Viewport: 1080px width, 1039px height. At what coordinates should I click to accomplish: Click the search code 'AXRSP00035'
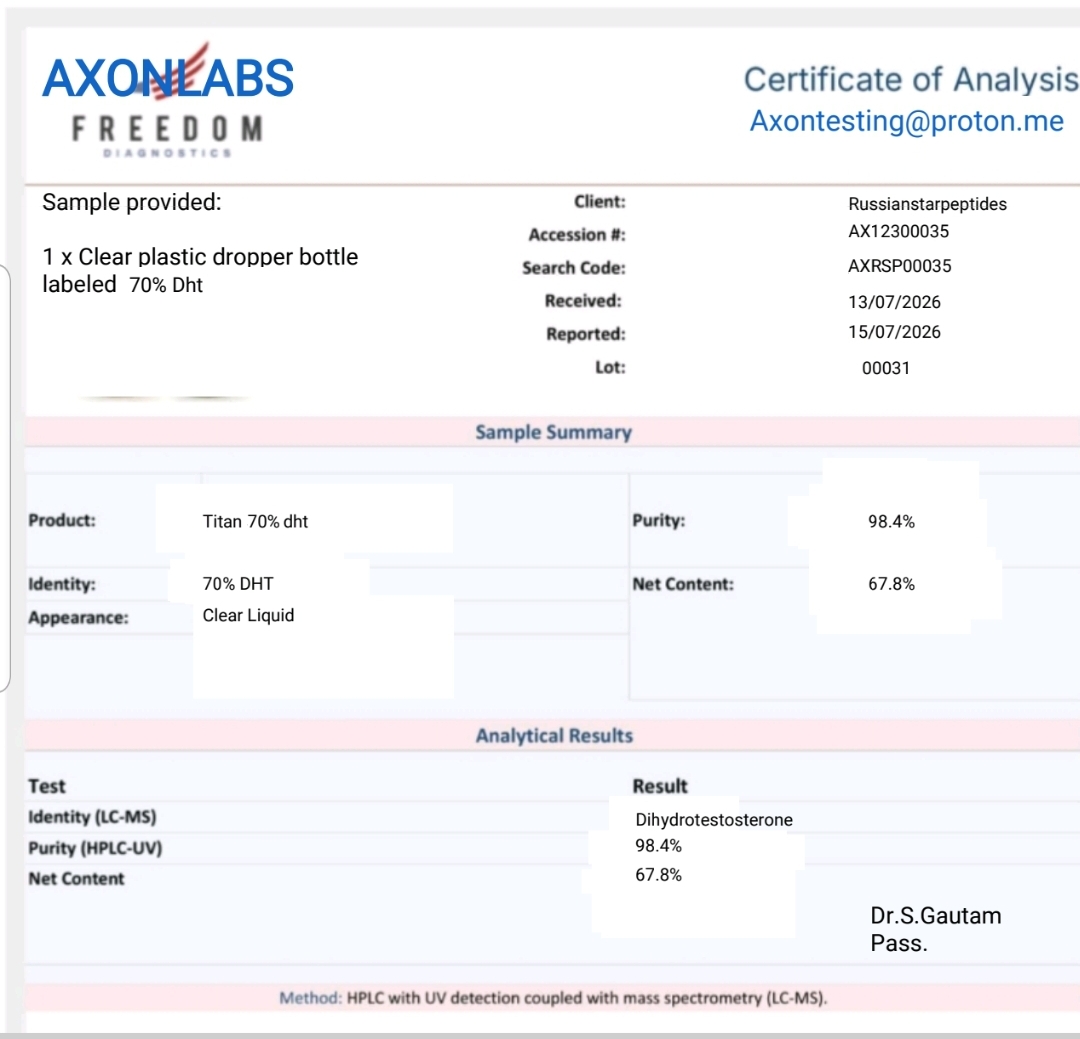pyautogui.click(x=900, y=266)
